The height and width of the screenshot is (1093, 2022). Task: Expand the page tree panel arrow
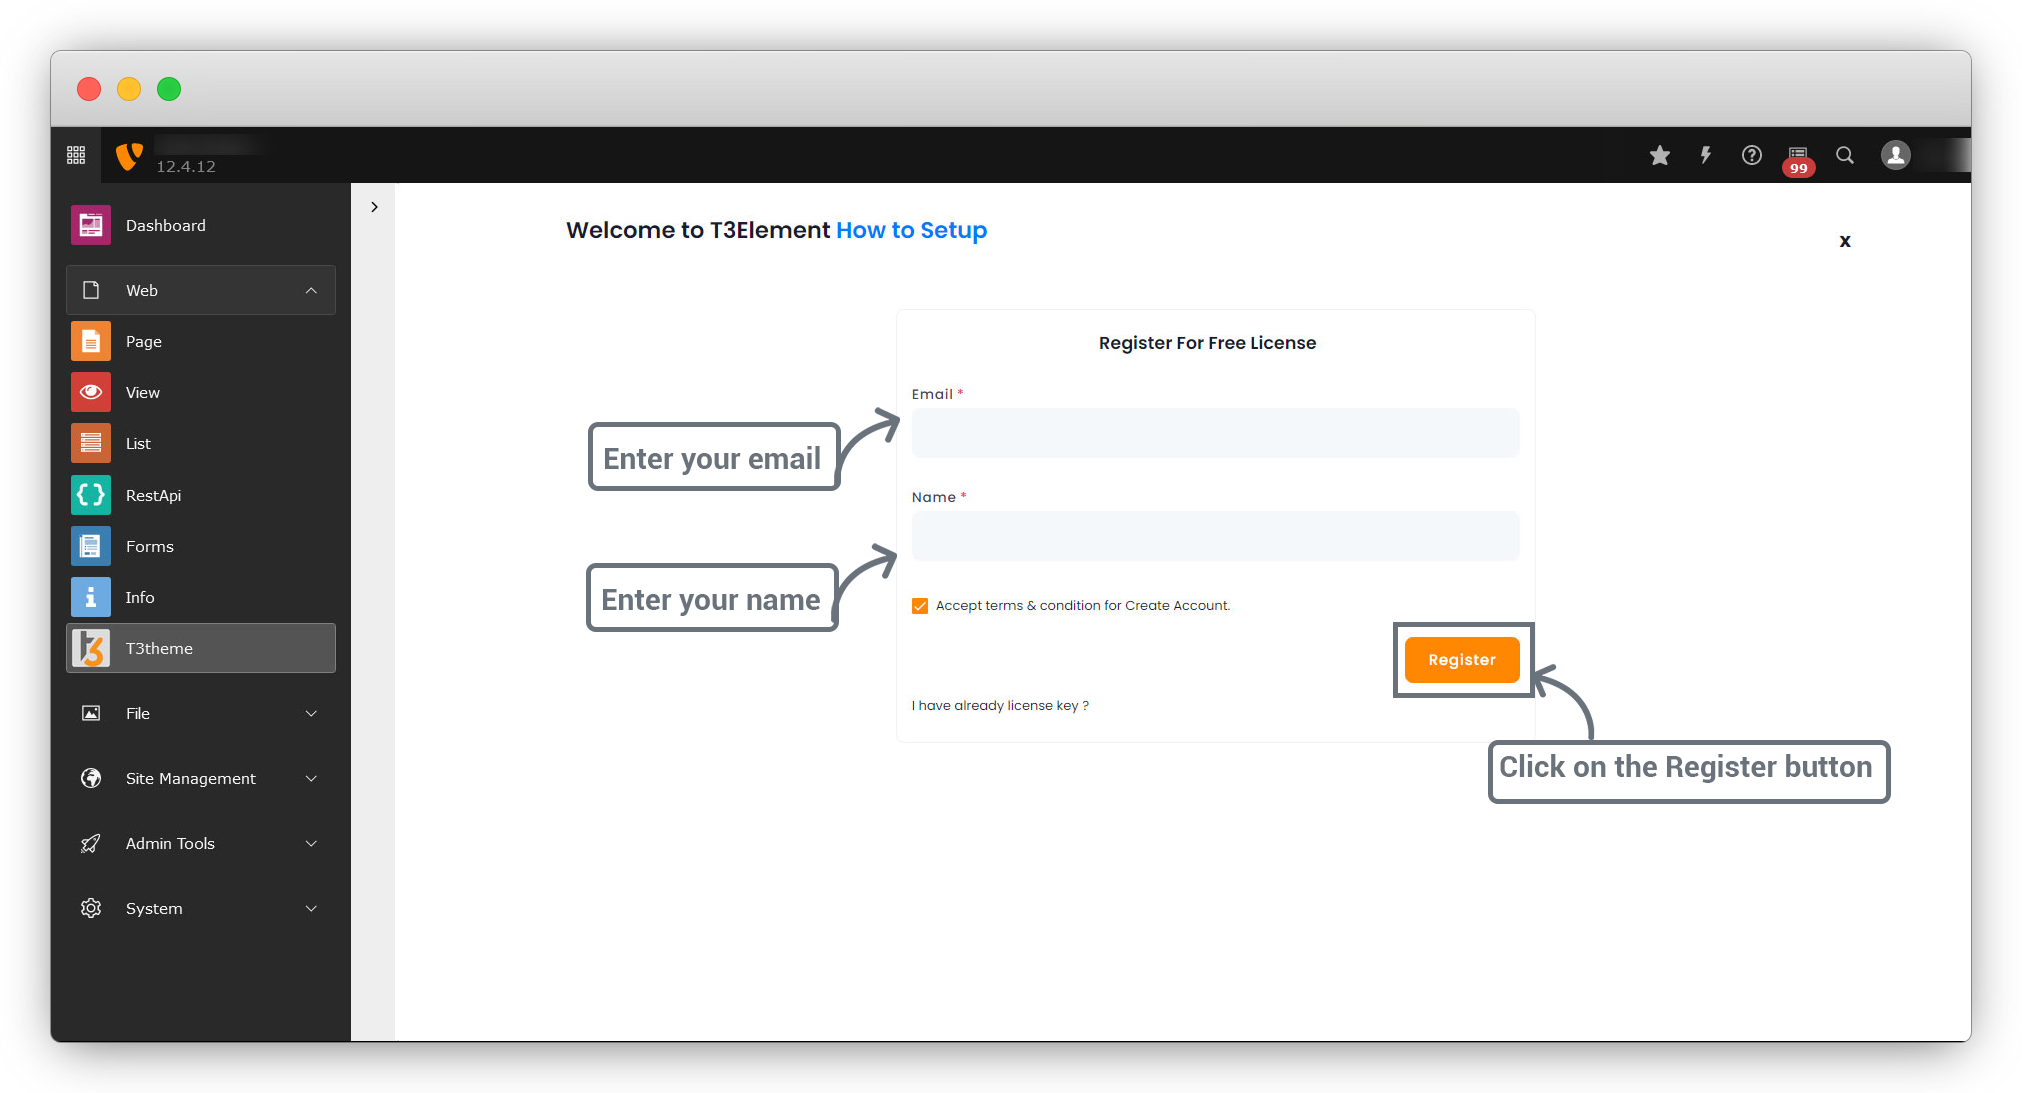pyautogui.click(x=374, y=207)
